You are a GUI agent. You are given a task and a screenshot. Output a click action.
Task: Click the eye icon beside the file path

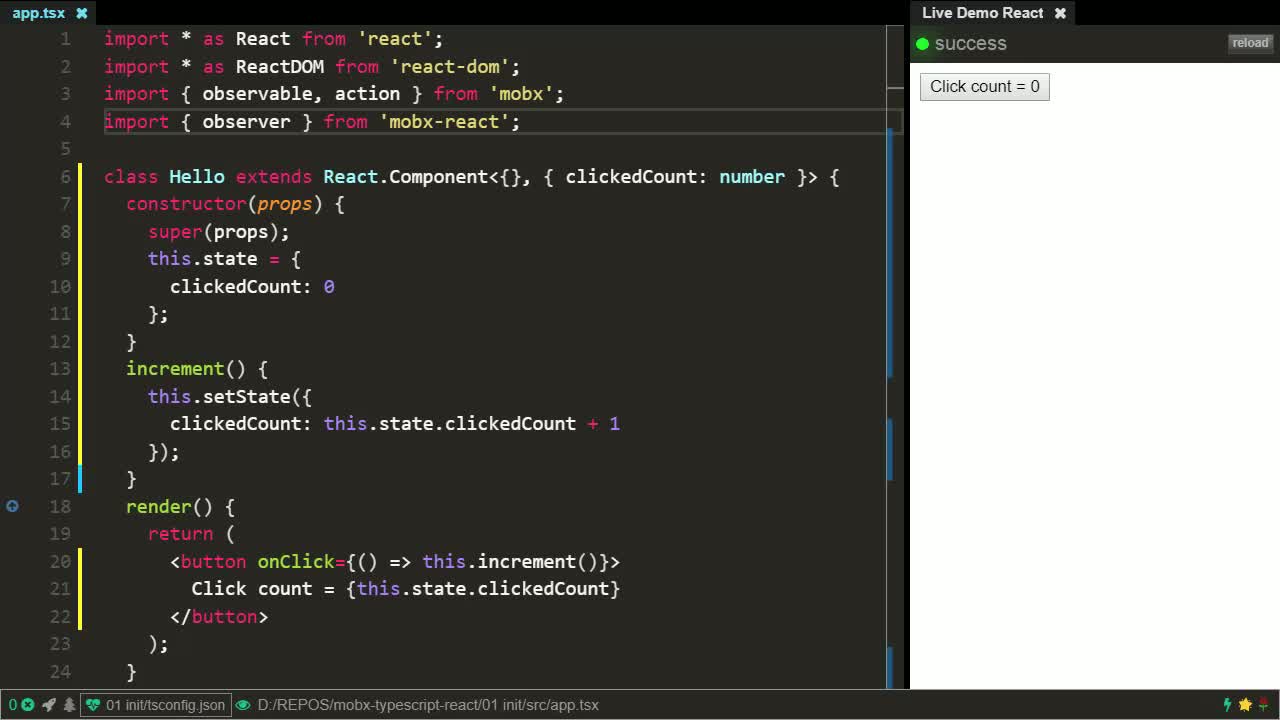pos(243,705)
